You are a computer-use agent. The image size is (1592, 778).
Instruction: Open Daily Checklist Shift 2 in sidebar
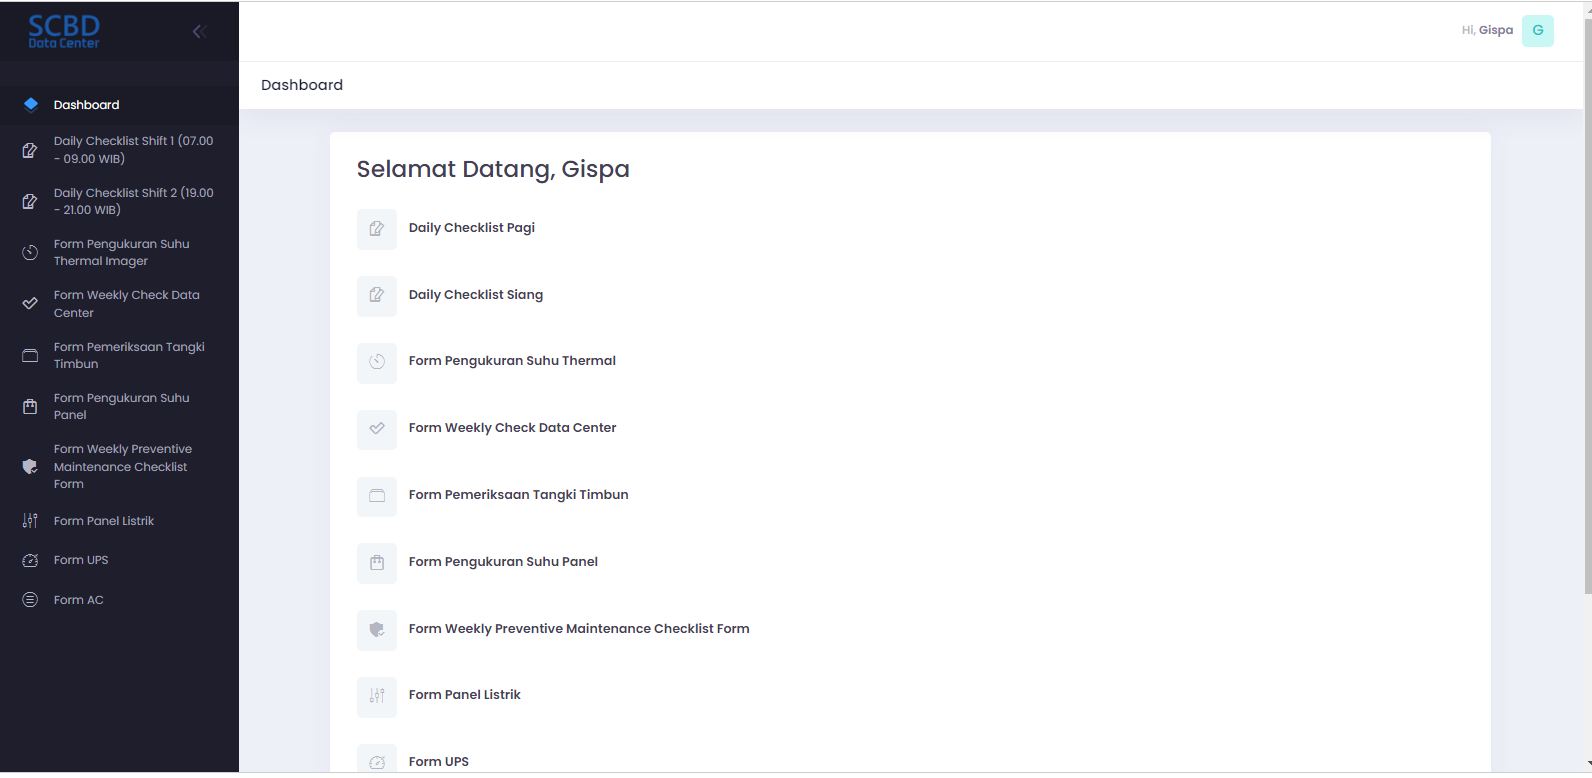[x=132, y=201]
